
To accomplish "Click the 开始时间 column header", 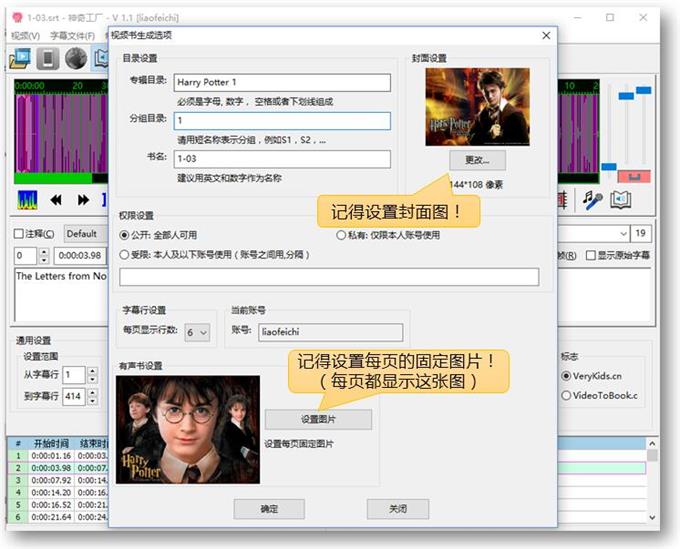I will tap(51, 443).
